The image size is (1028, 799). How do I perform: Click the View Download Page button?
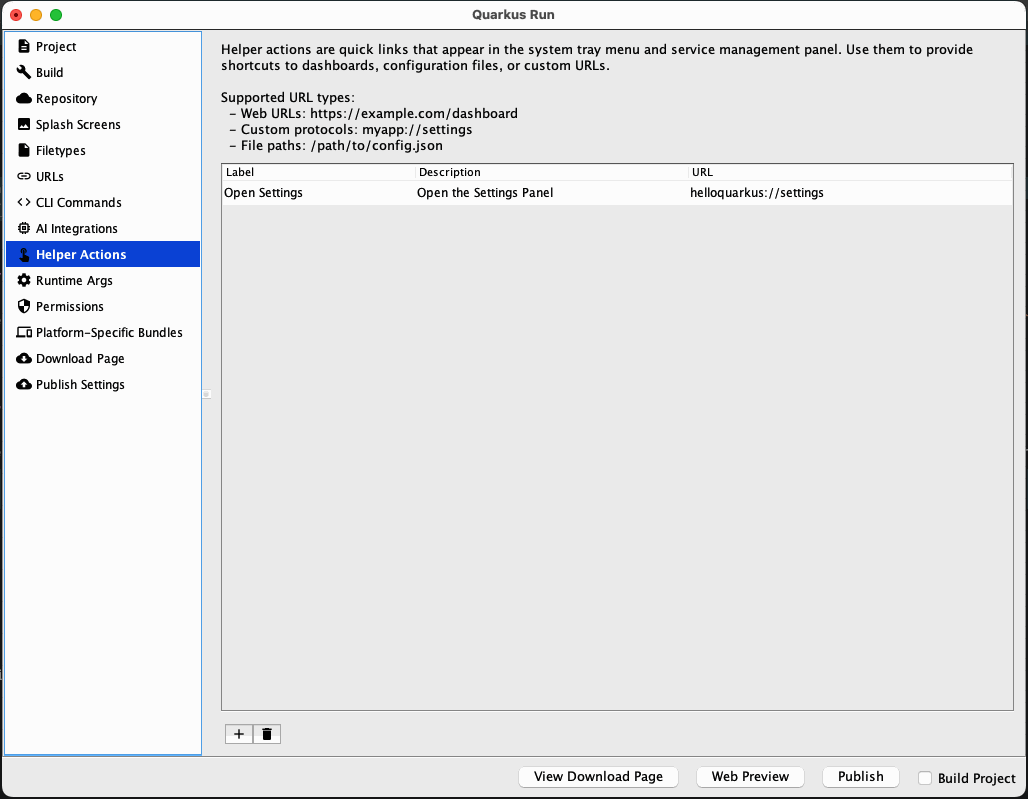pos(598,776)
